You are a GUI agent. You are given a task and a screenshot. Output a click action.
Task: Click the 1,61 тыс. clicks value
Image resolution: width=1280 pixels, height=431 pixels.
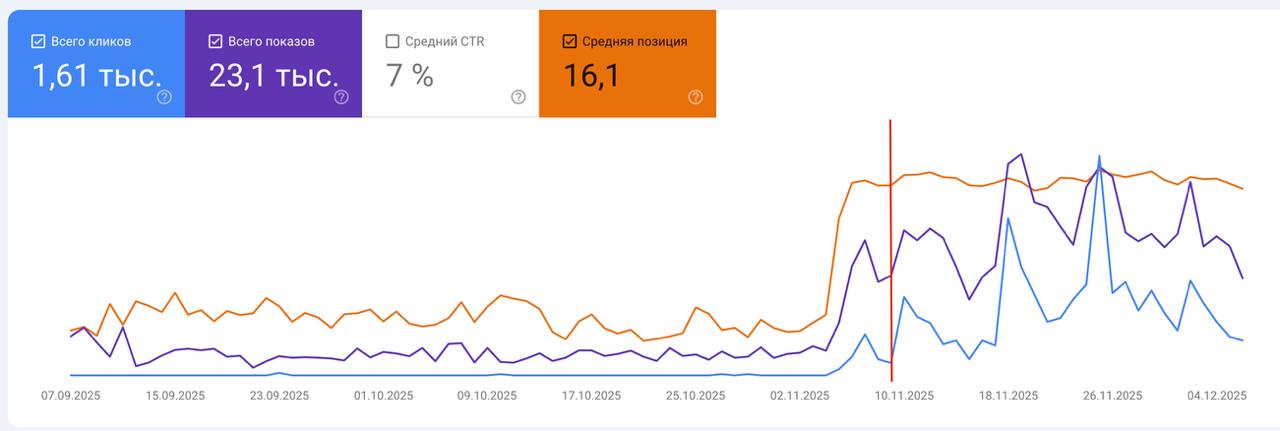tap(96, 75)
